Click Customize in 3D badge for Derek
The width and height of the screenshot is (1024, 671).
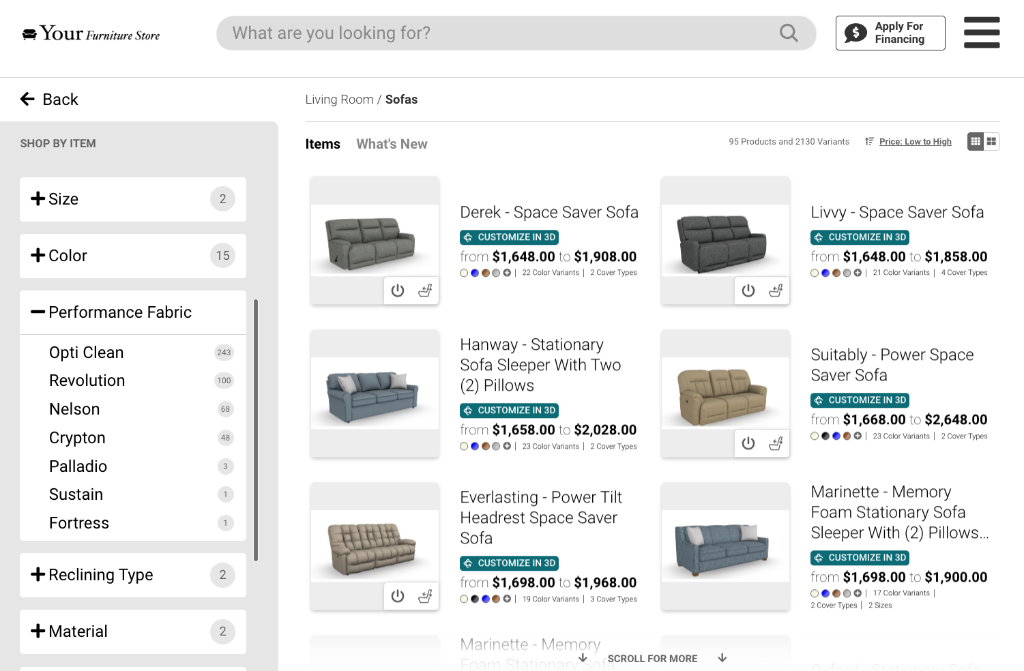509,237
